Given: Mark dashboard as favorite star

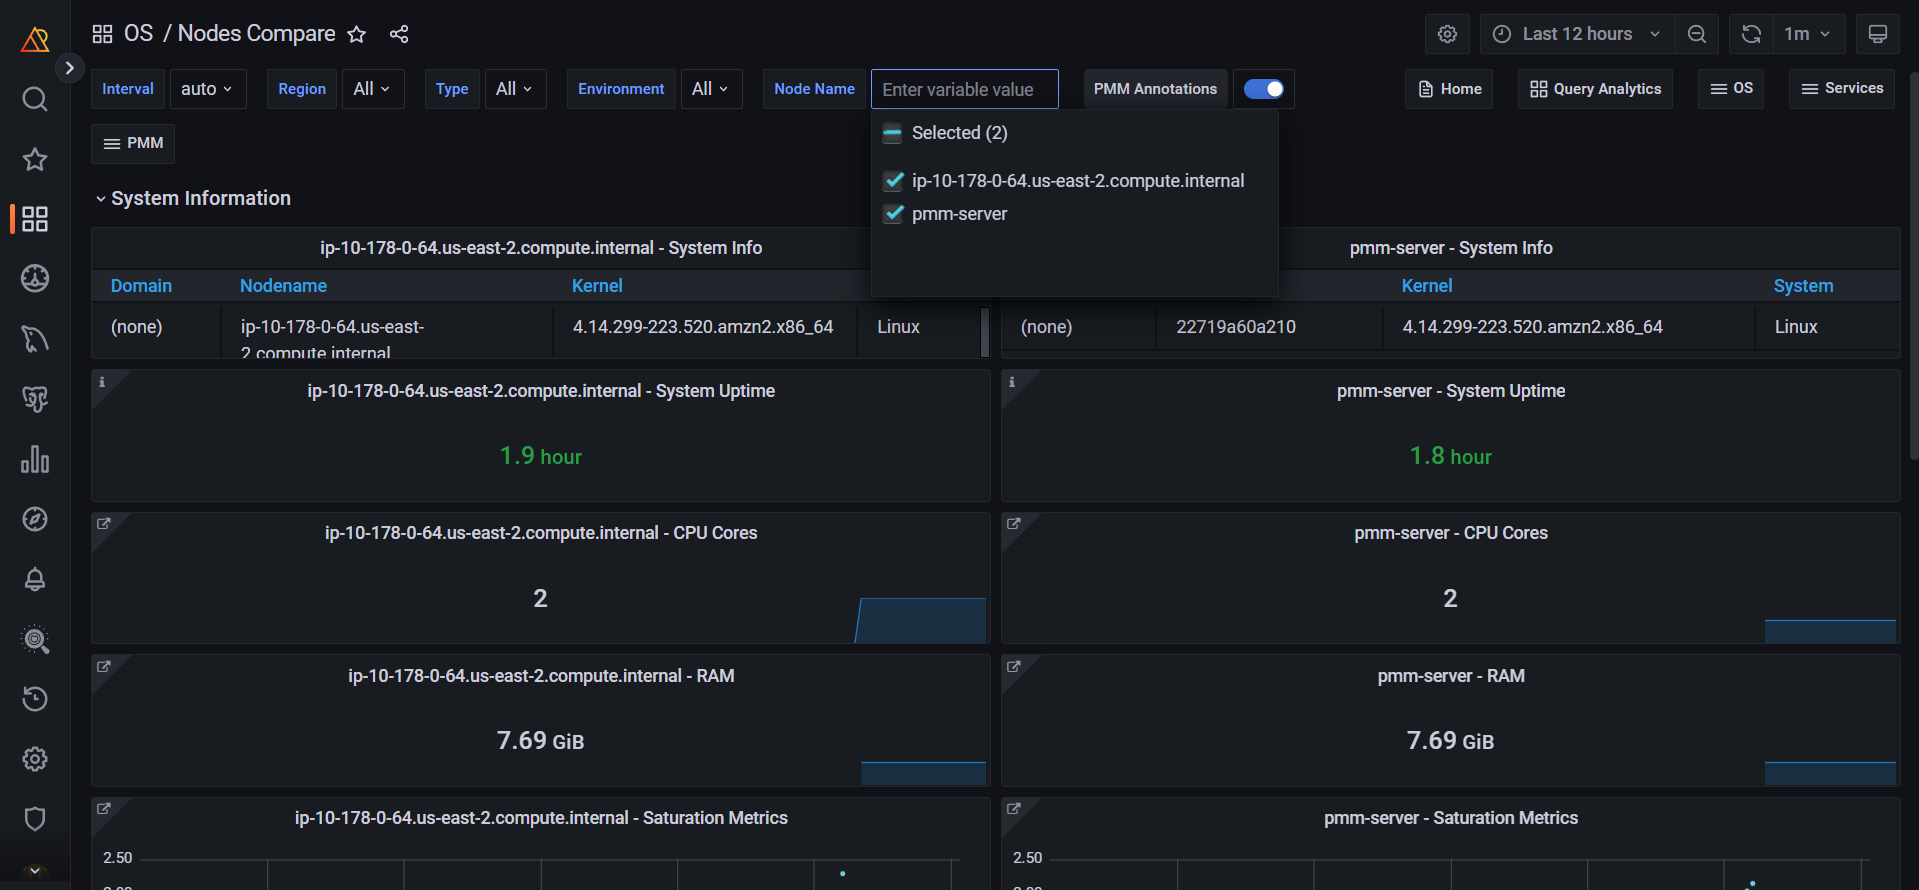Looking at the screenshot, I should pos(357,34).
